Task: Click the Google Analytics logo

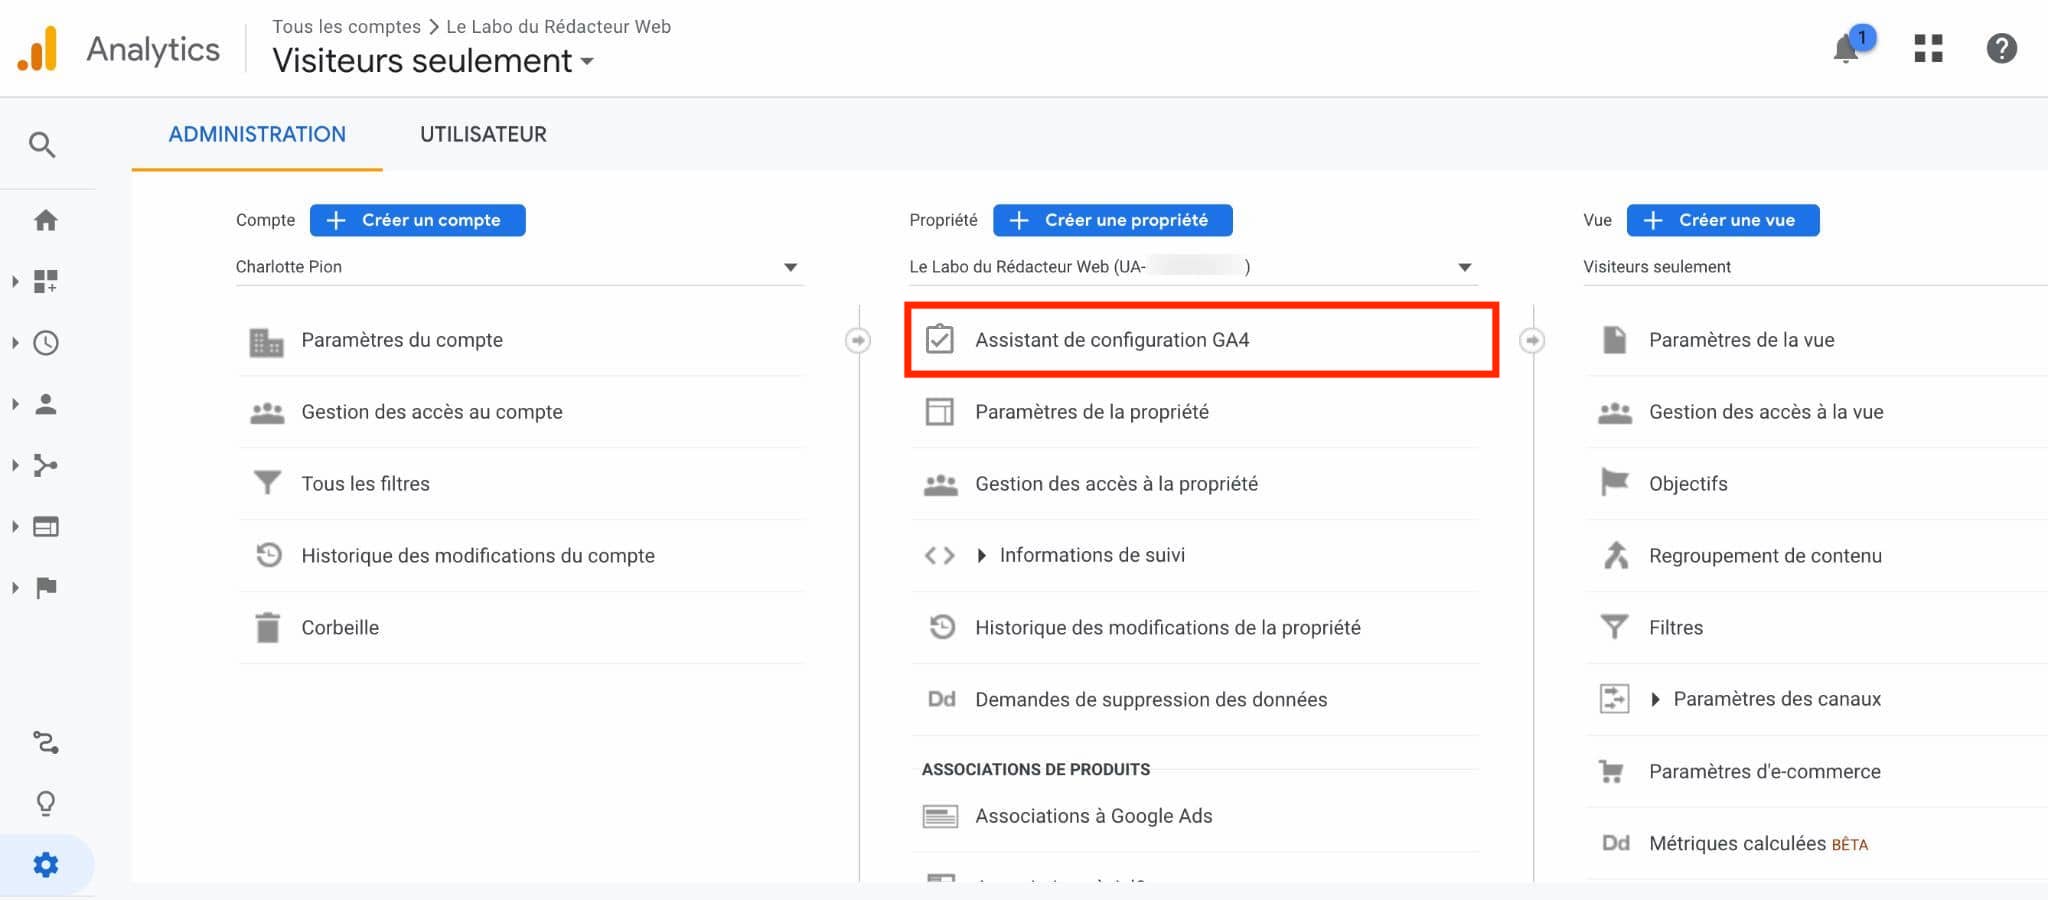Action: pyautogui.click(x=38, y=48)
